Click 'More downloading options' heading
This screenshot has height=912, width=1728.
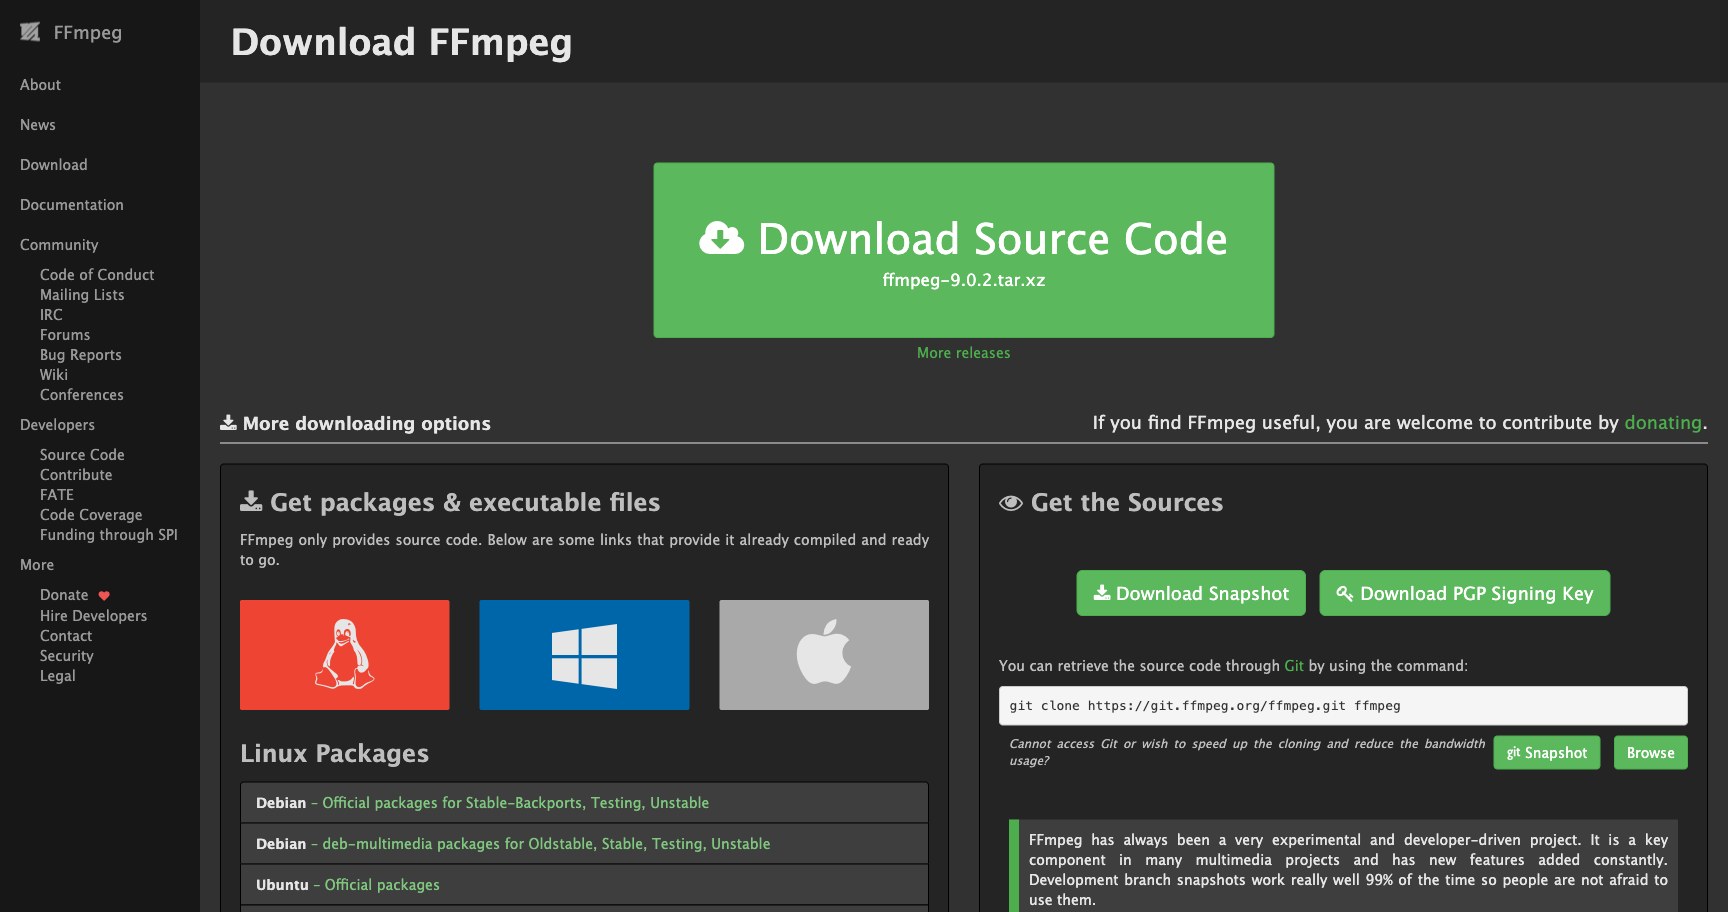click(x=366, y=423)
